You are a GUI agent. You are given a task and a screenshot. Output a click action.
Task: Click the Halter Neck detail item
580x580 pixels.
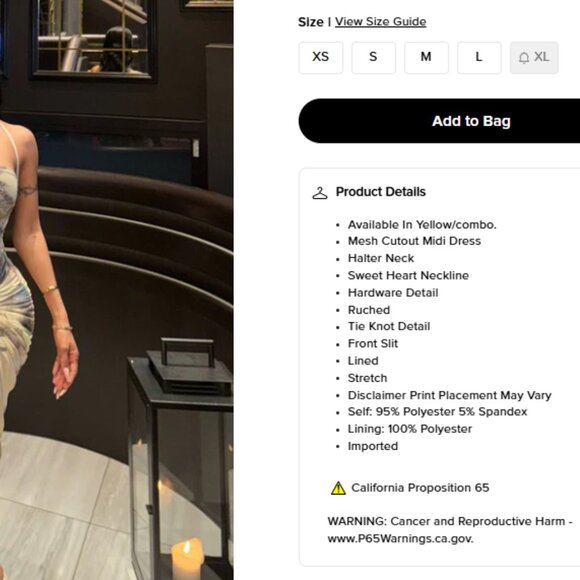pos(381,258)
